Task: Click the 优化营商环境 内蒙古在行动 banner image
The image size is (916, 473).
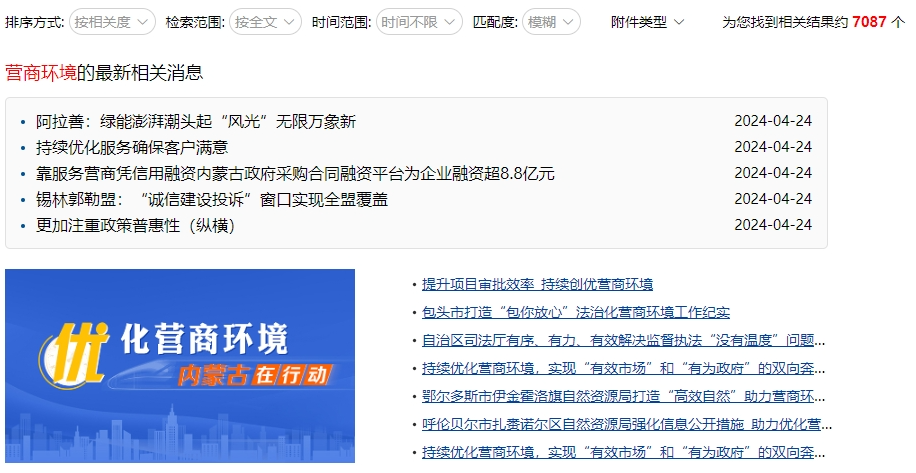Action: coord(180,366)
